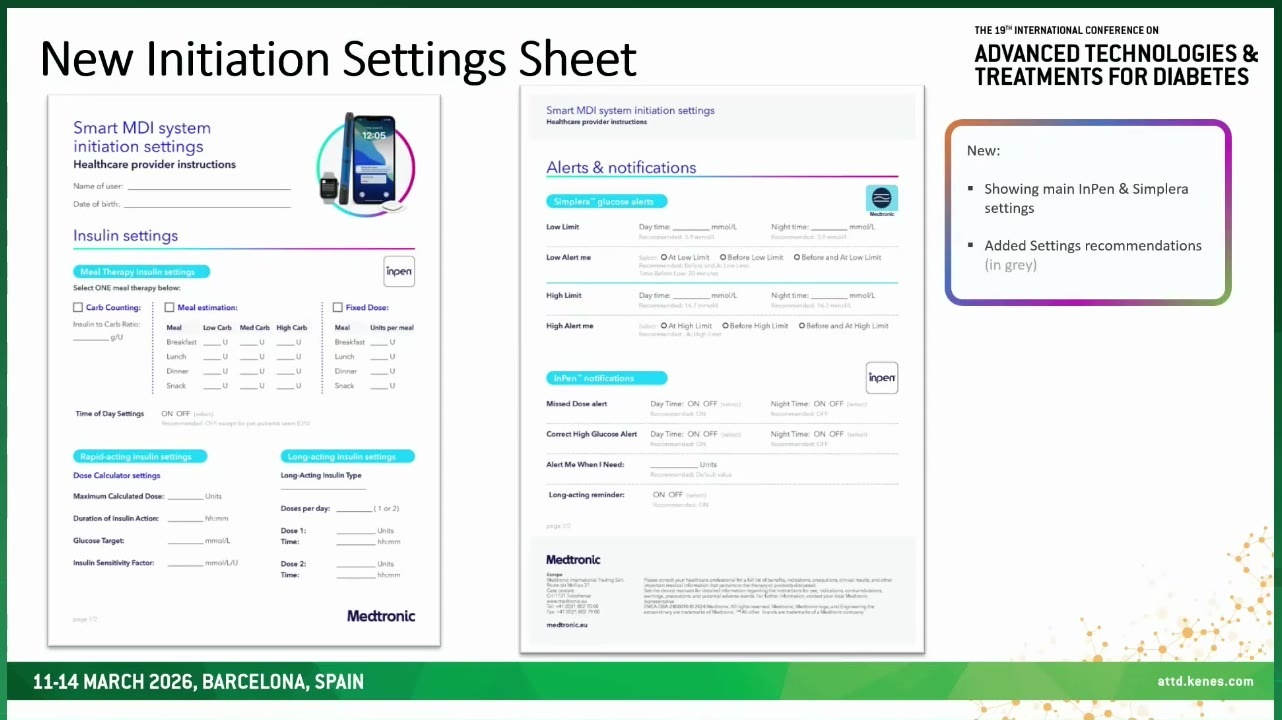This screenshot has height=720, width=1282.
Task: Click the Glucose Target mmol/L blank
Action: pyautogui.click(x=185, y=541)
